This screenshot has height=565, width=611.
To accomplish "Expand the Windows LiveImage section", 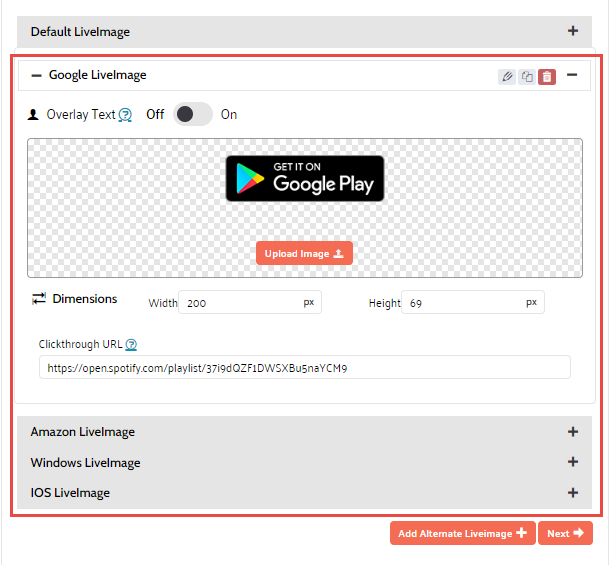I will tap(573, 462).
